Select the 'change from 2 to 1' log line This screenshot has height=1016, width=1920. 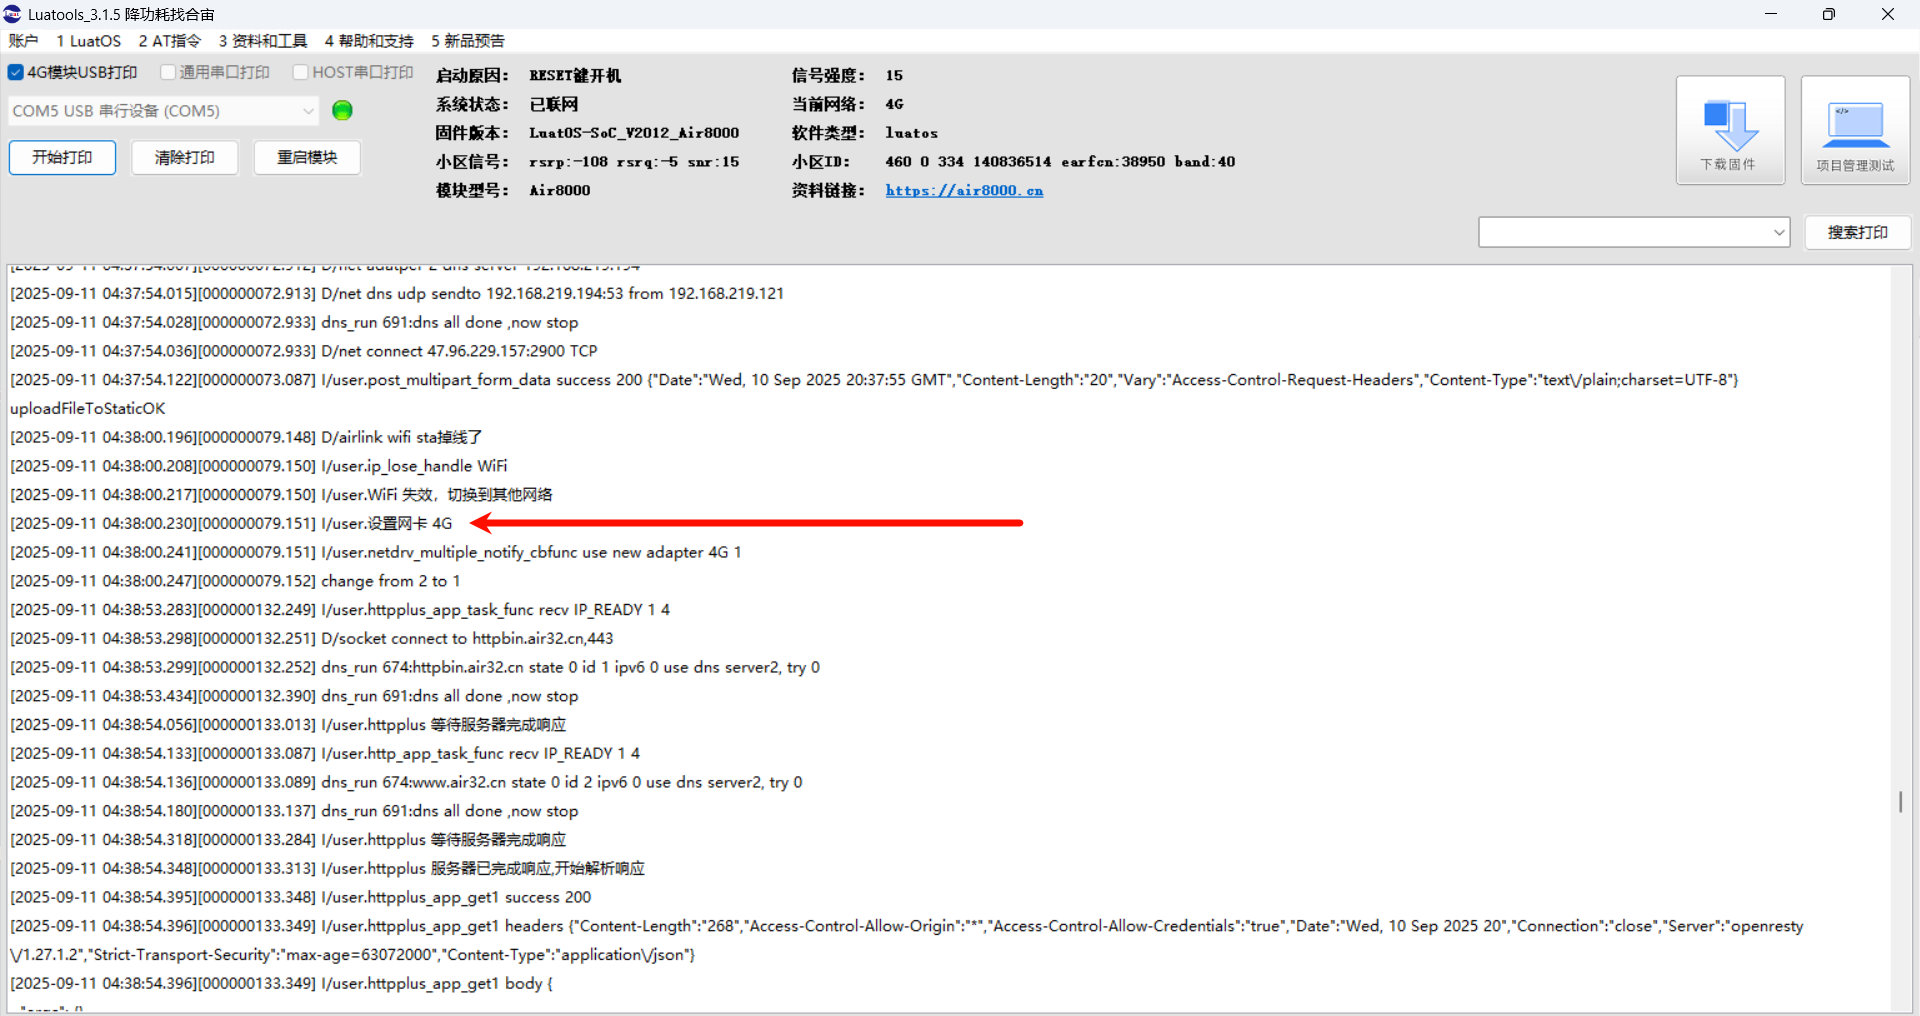235,581
